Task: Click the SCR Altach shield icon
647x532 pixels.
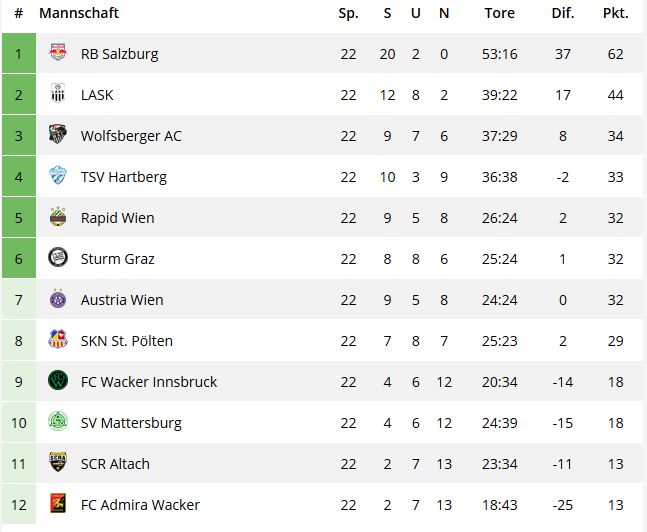Action: 58,462
